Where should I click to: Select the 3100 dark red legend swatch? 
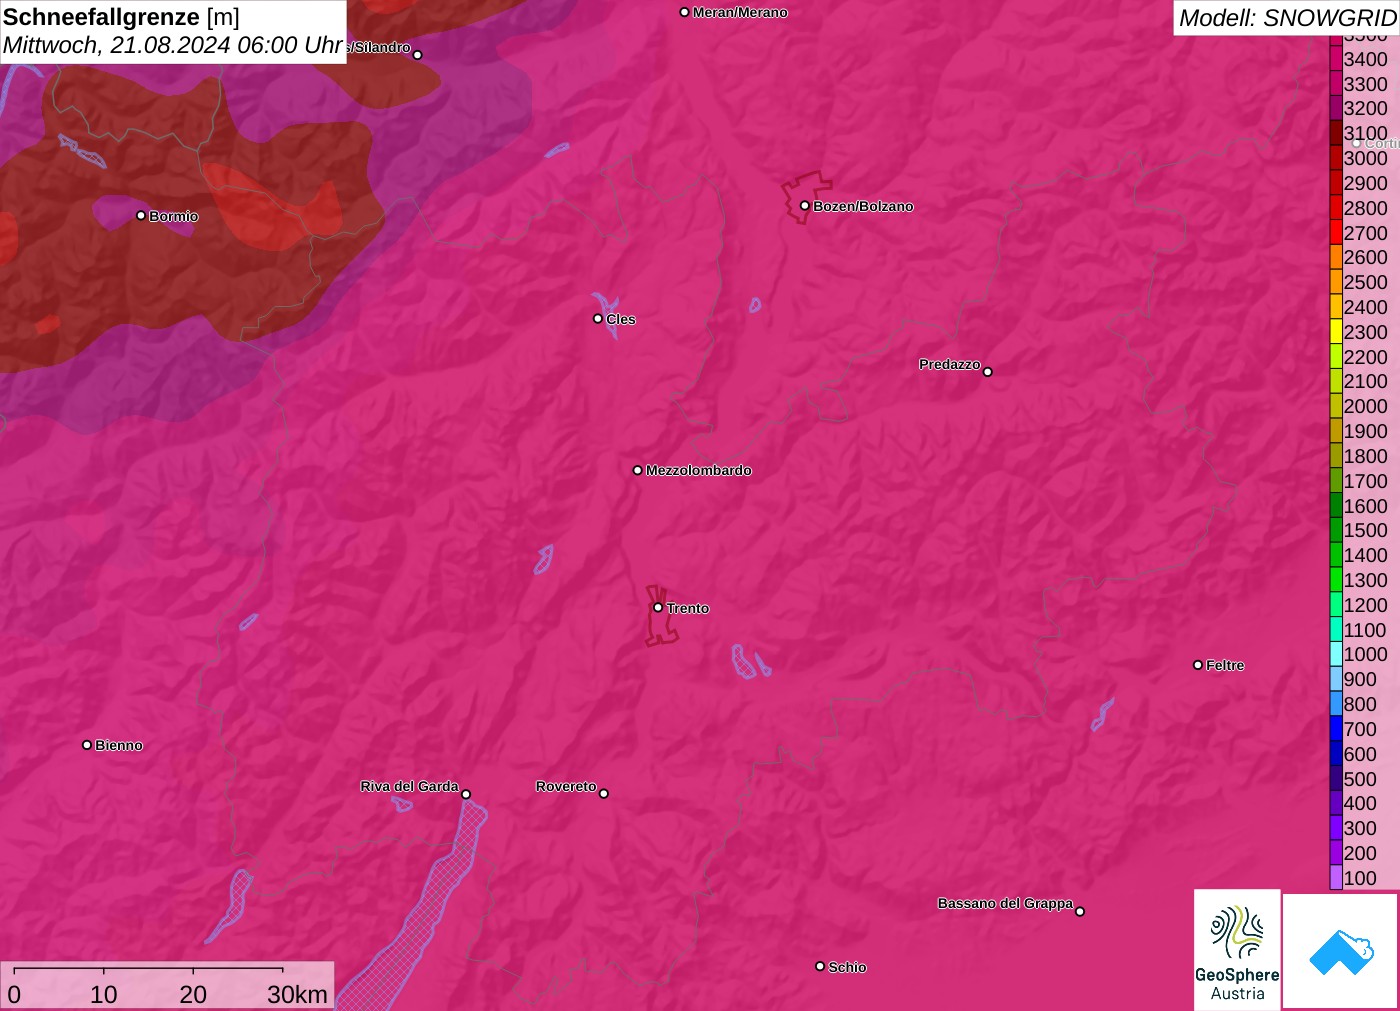(1336, 133)
